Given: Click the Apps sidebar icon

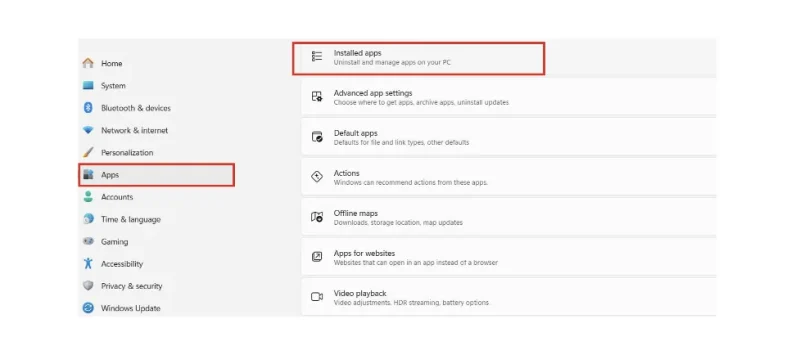Looking at the screenshot, I should coord(88,175).
